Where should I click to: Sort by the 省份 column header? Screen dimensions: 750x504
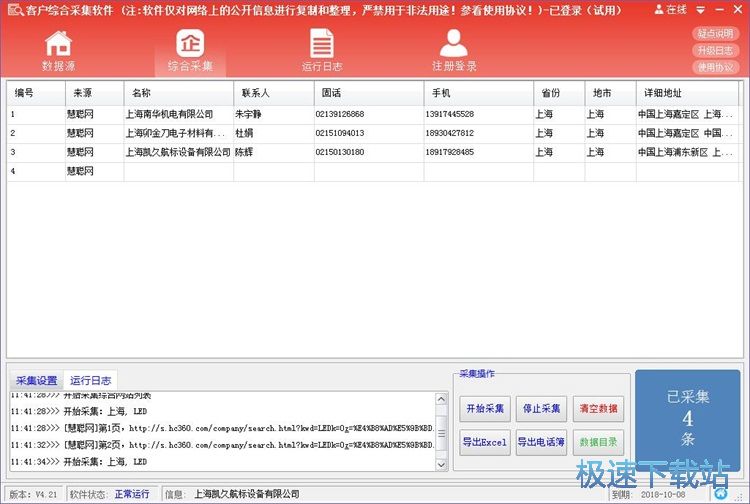[559, 93]
